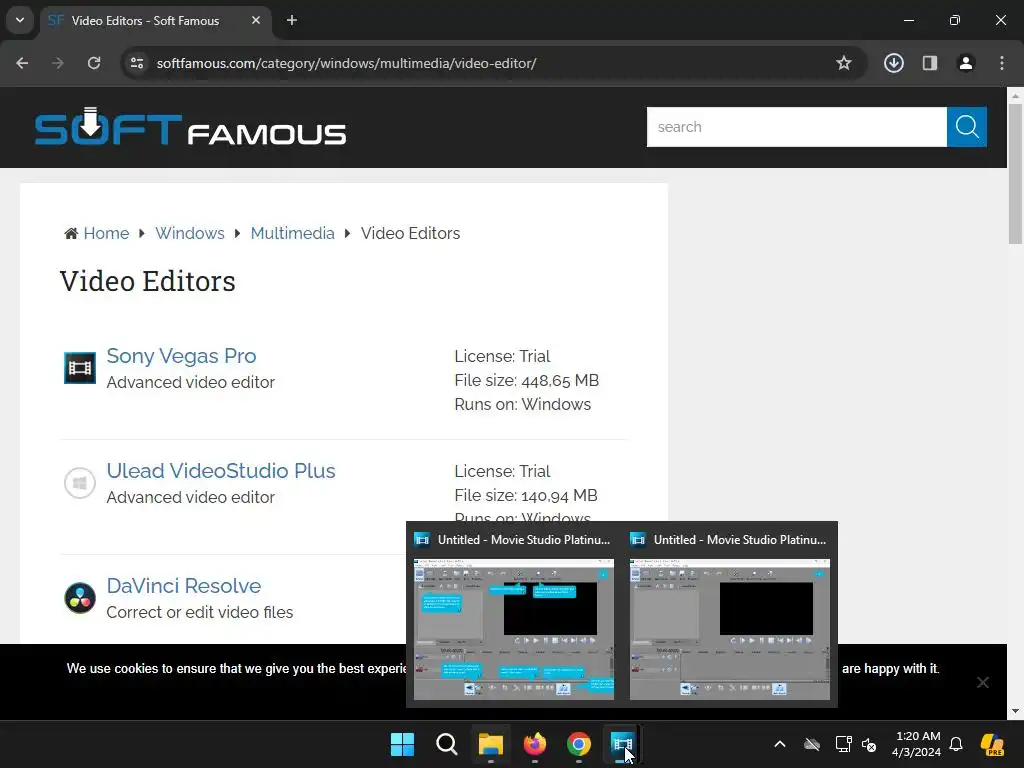Open the Windows Start menu
Image resolution: width=1024 pixels, height=768 pixels.
[x=402, y=744]
